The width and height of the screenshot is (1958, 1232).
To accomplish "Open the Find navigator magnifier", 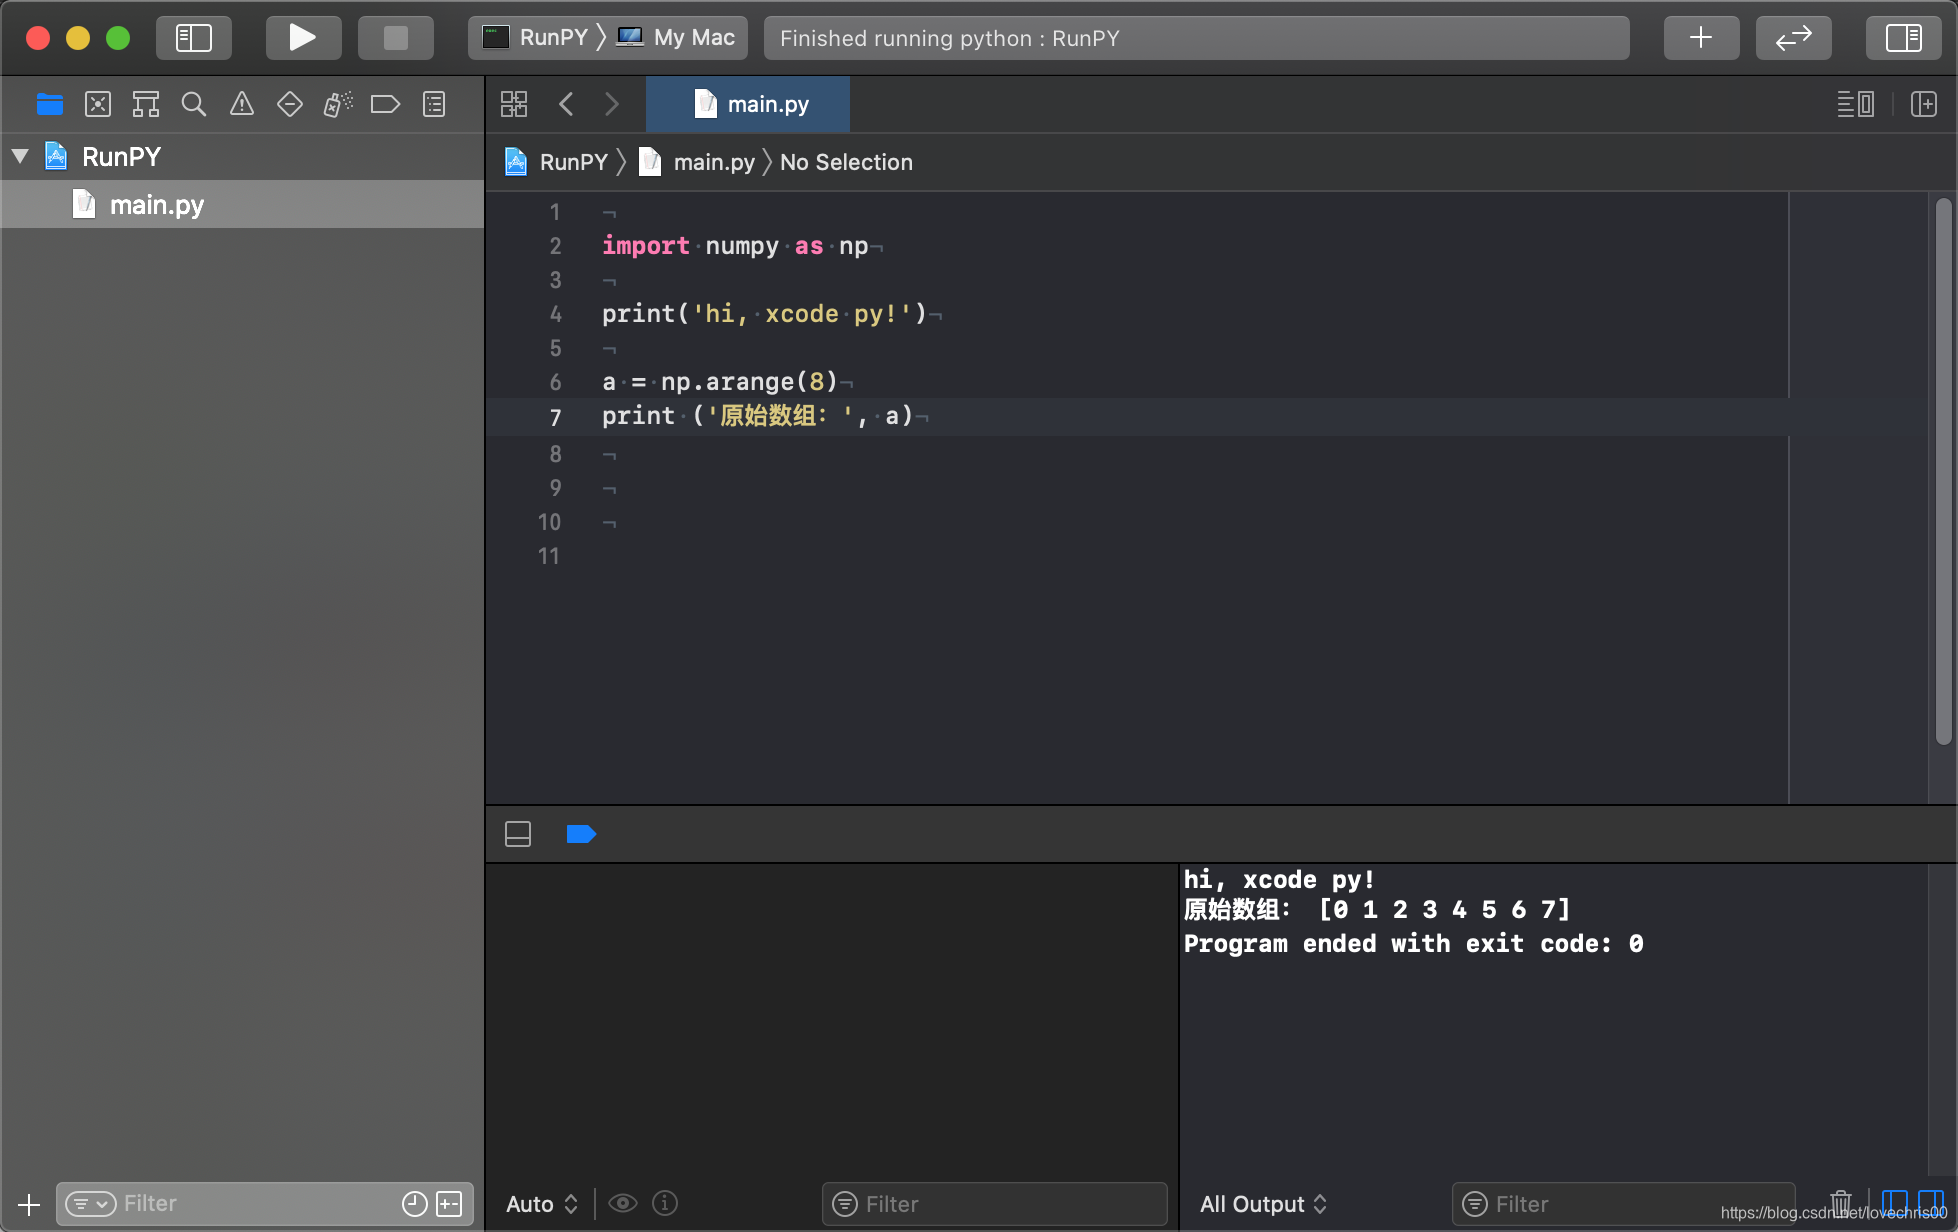I will [x=194, y=104].
